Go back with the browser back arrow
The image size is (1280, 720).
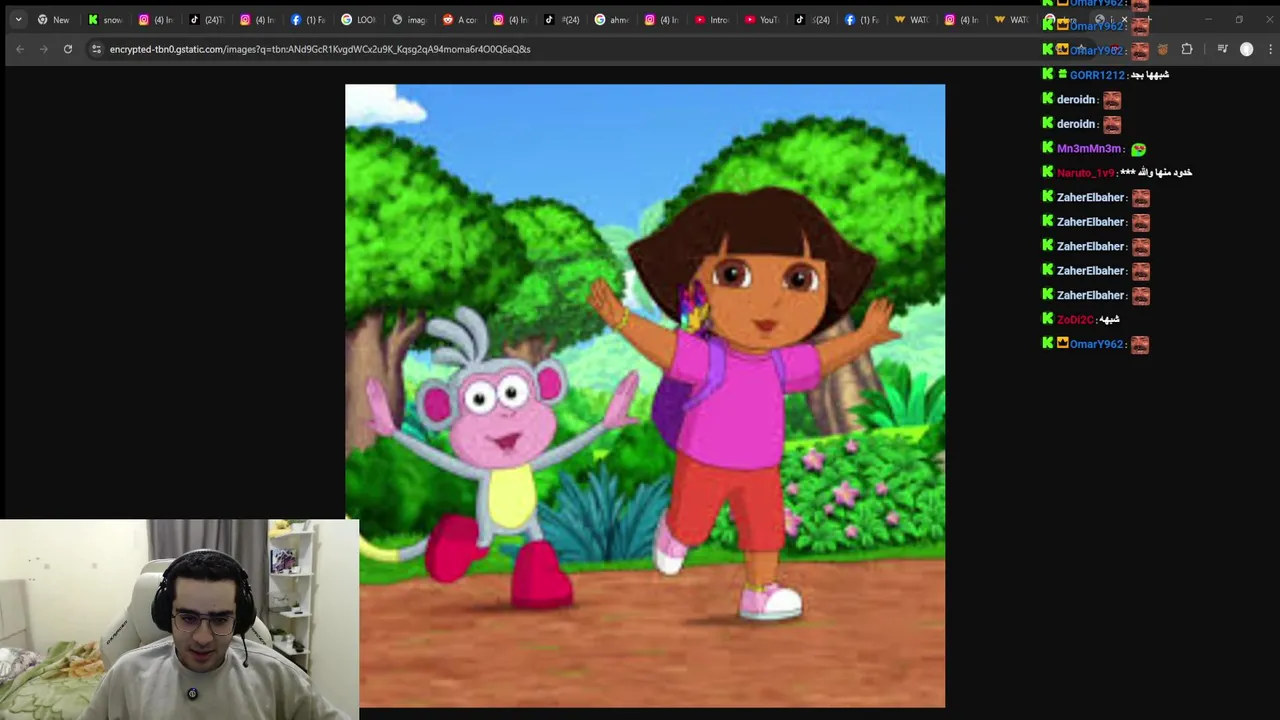tap(20, 49)
